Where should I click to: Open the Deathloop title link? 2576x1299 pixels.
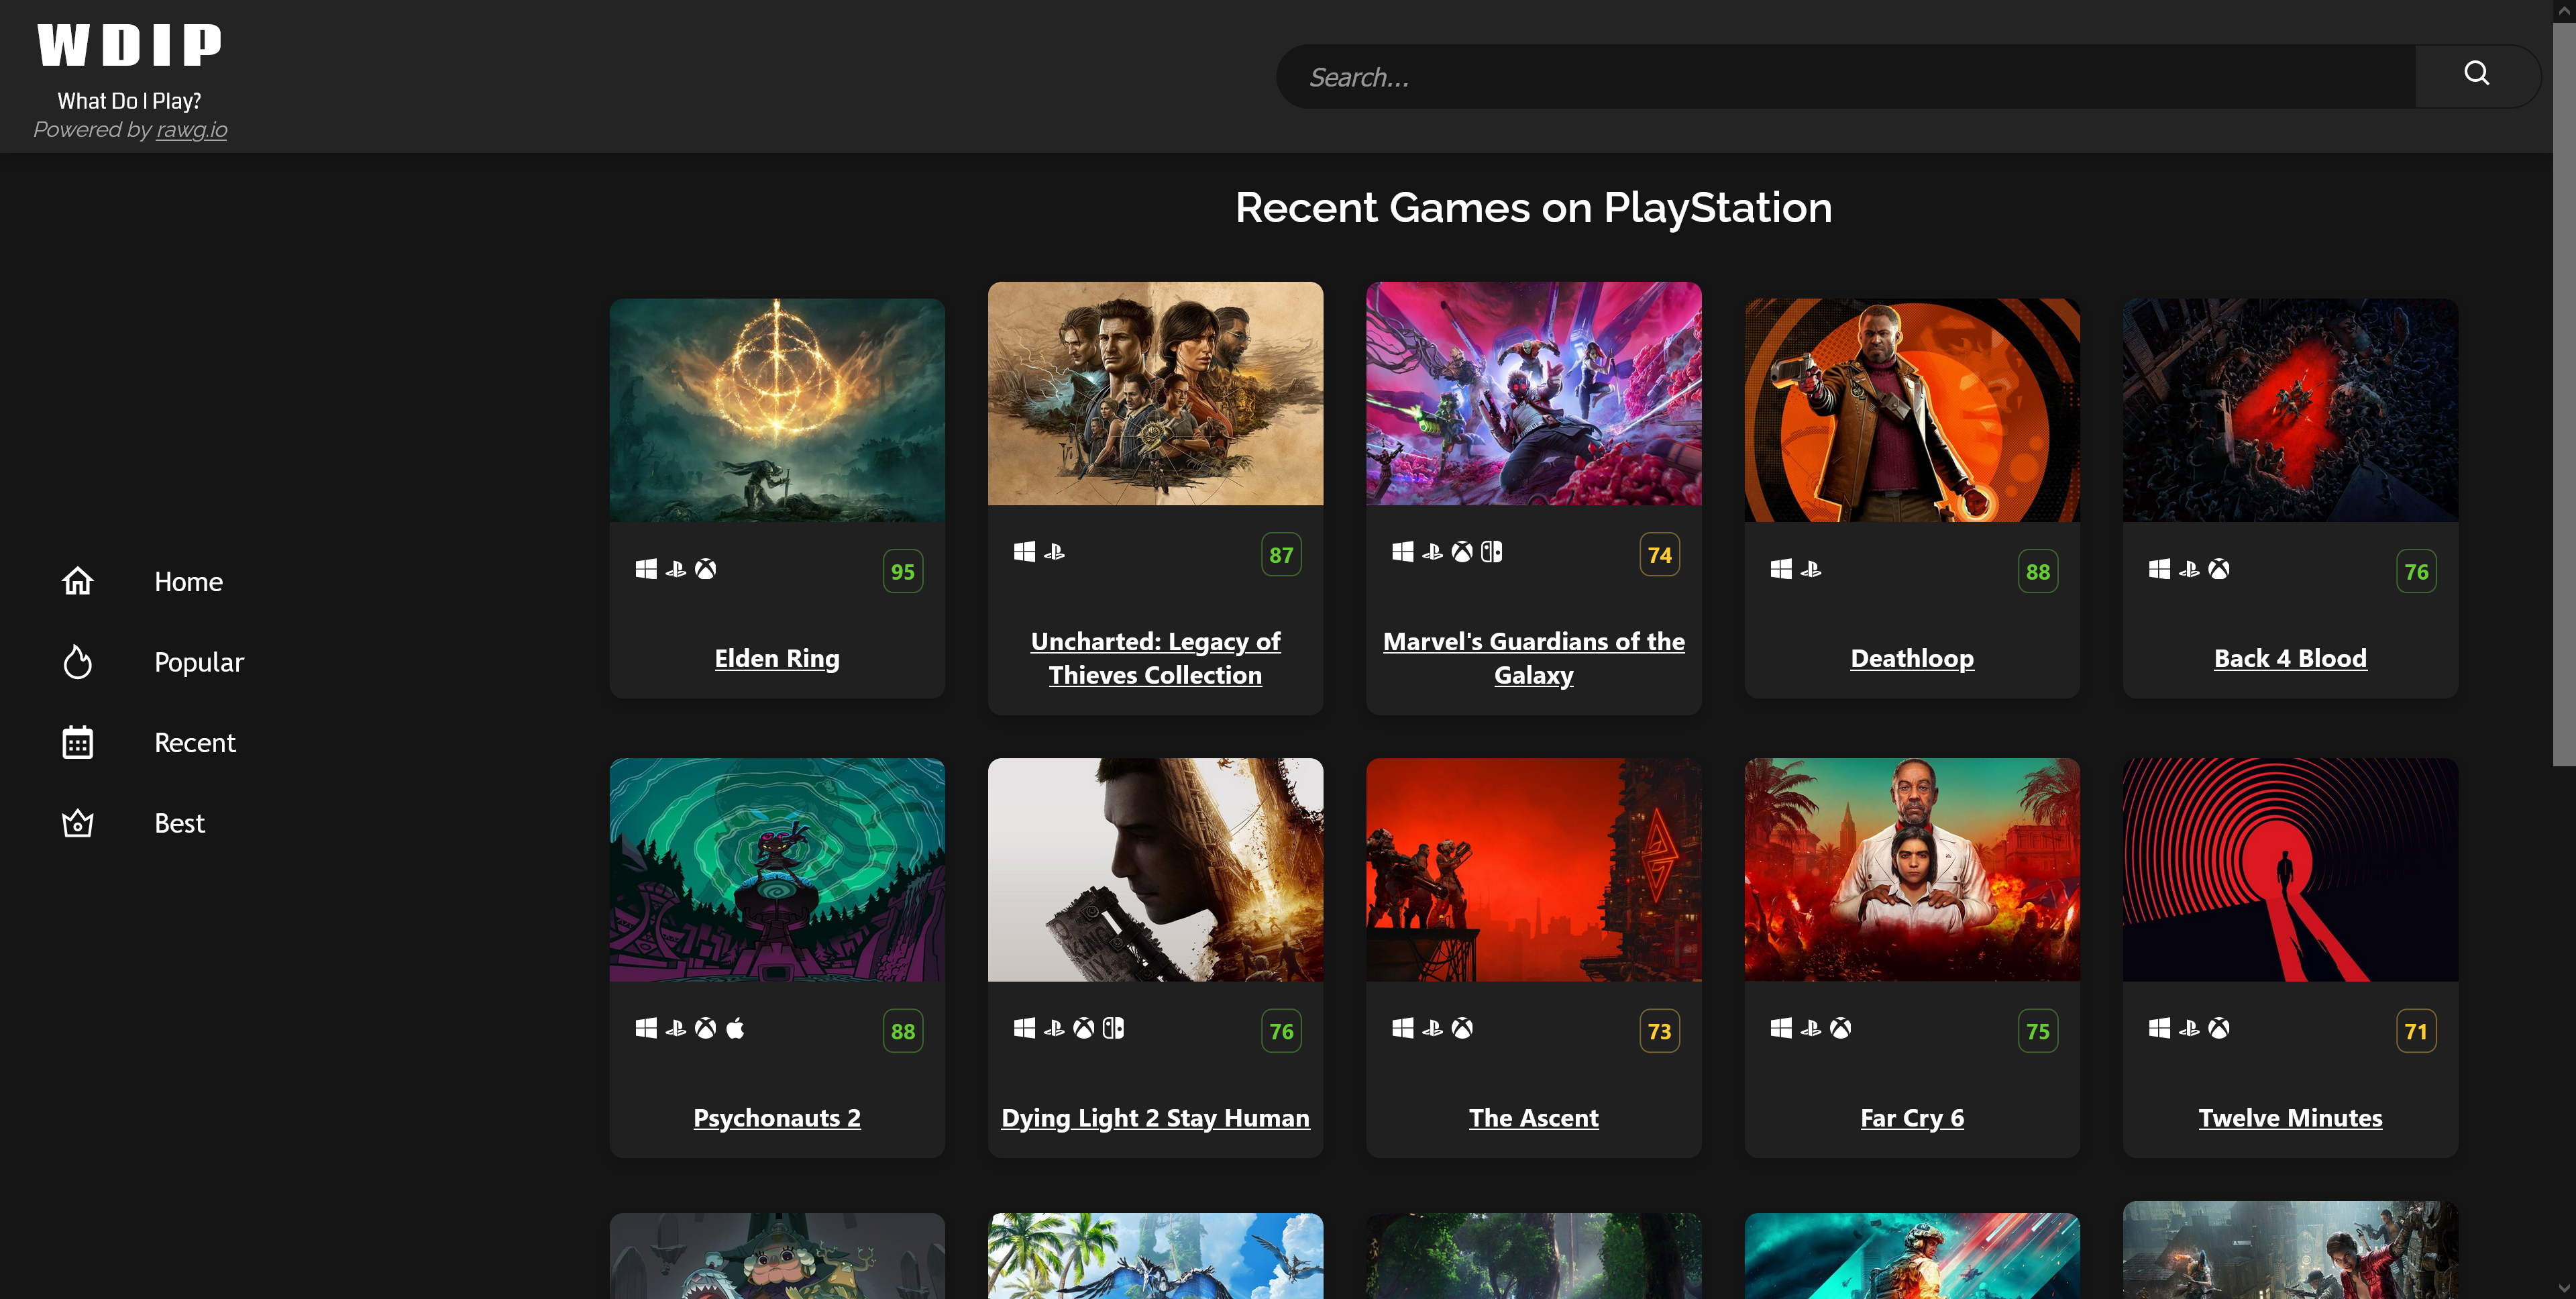tap(1912, 658)
